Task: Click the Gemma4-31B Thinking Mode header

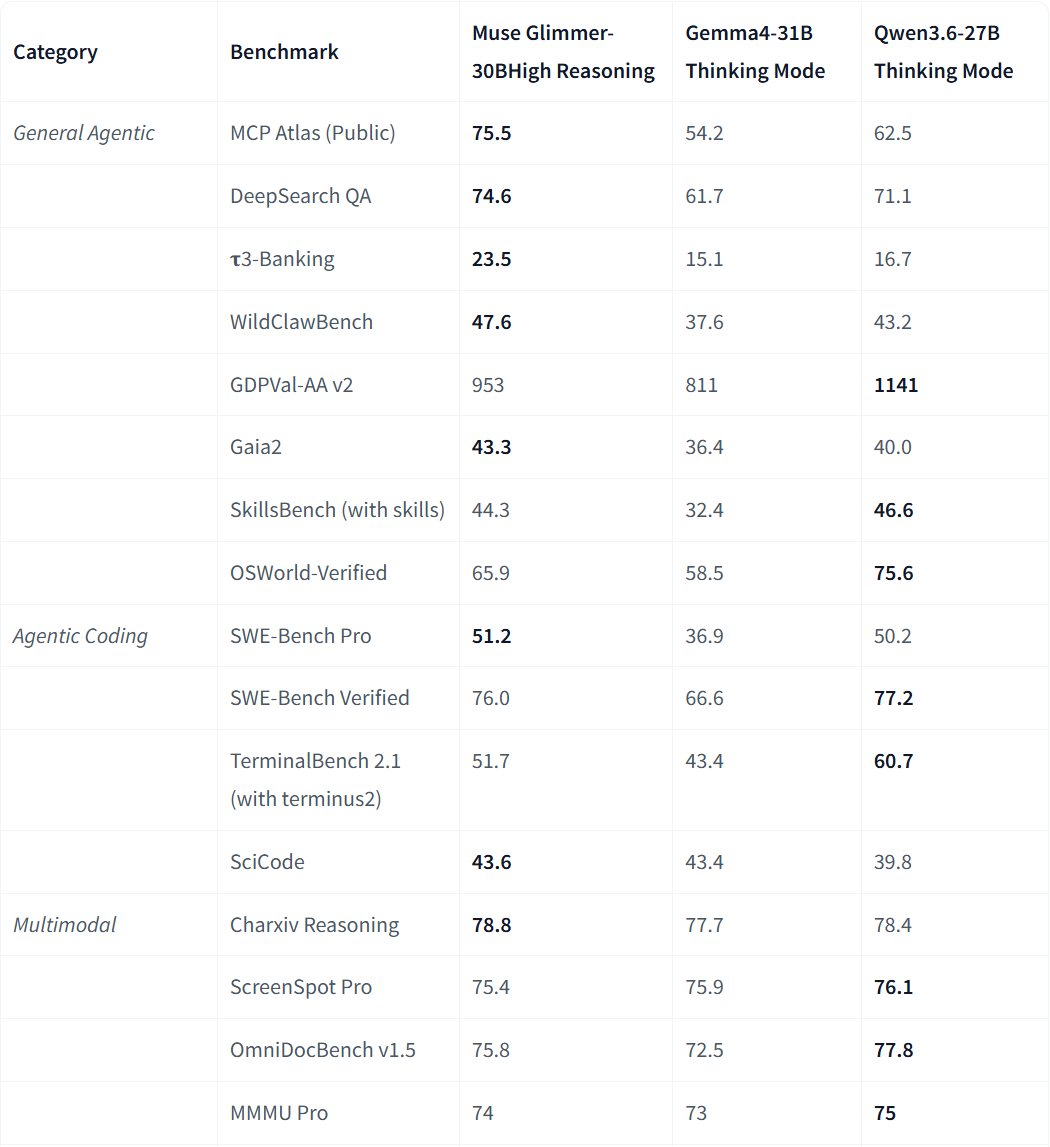Action: (x=754, y=52)
